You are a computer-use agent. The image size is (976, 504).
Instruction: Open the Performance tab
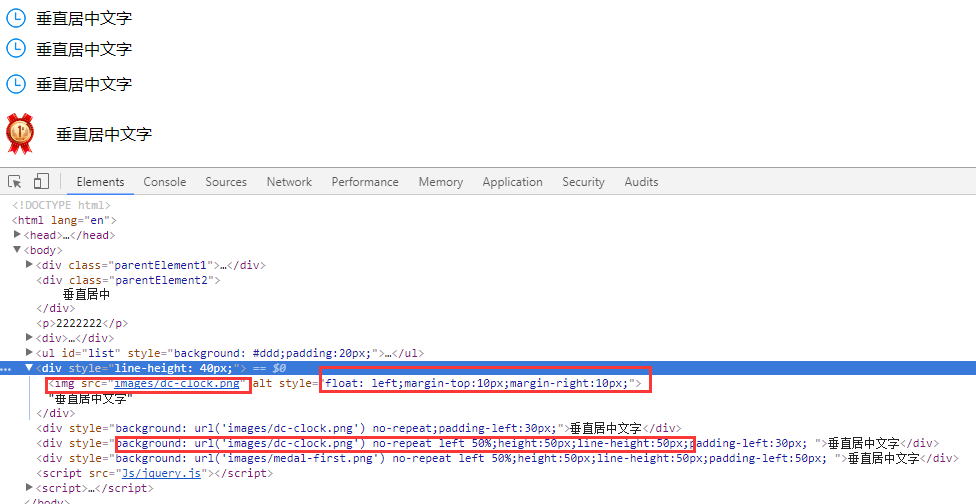point(365,182)
